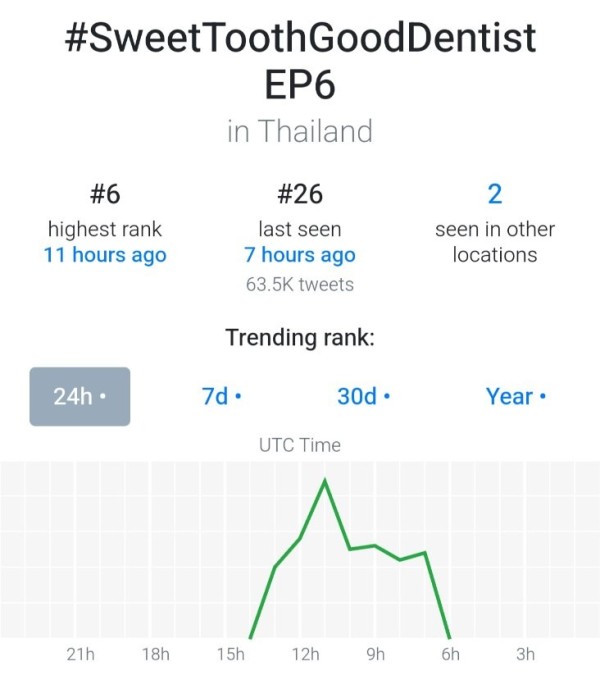Viewport: 600px width, 675px height.
Task: Switch to the Year trending range
Action: 516,396
